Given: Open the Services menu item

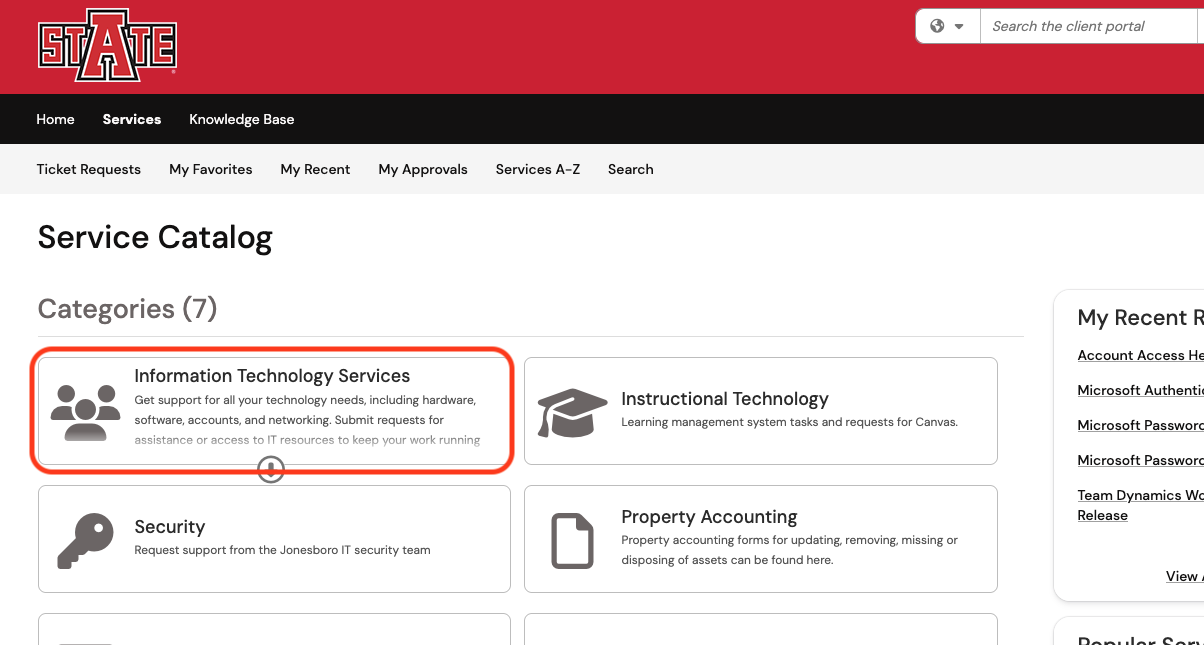Looking at the screenshot, I should coord(132,119).
